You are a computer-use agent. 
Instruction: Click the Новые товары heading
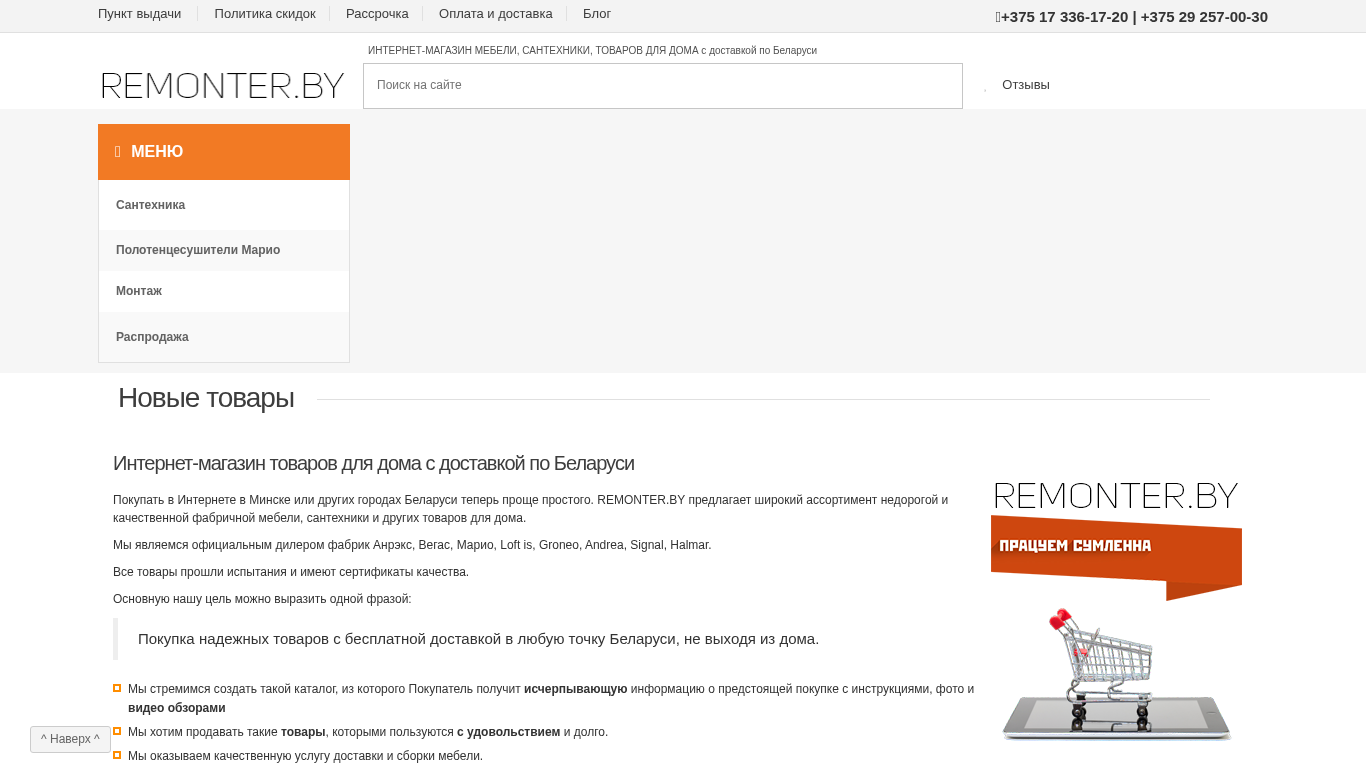pos(206,398)
